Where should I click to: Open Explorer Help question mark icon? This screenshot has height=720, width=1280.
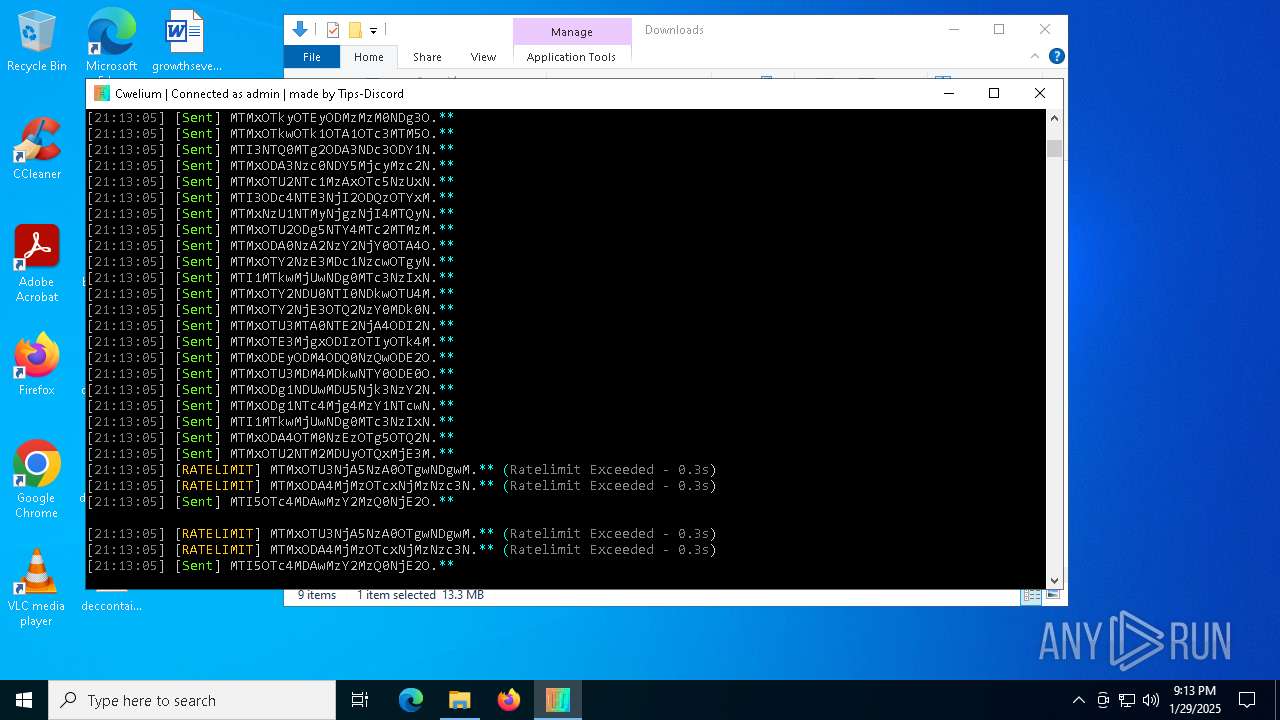1056,56
